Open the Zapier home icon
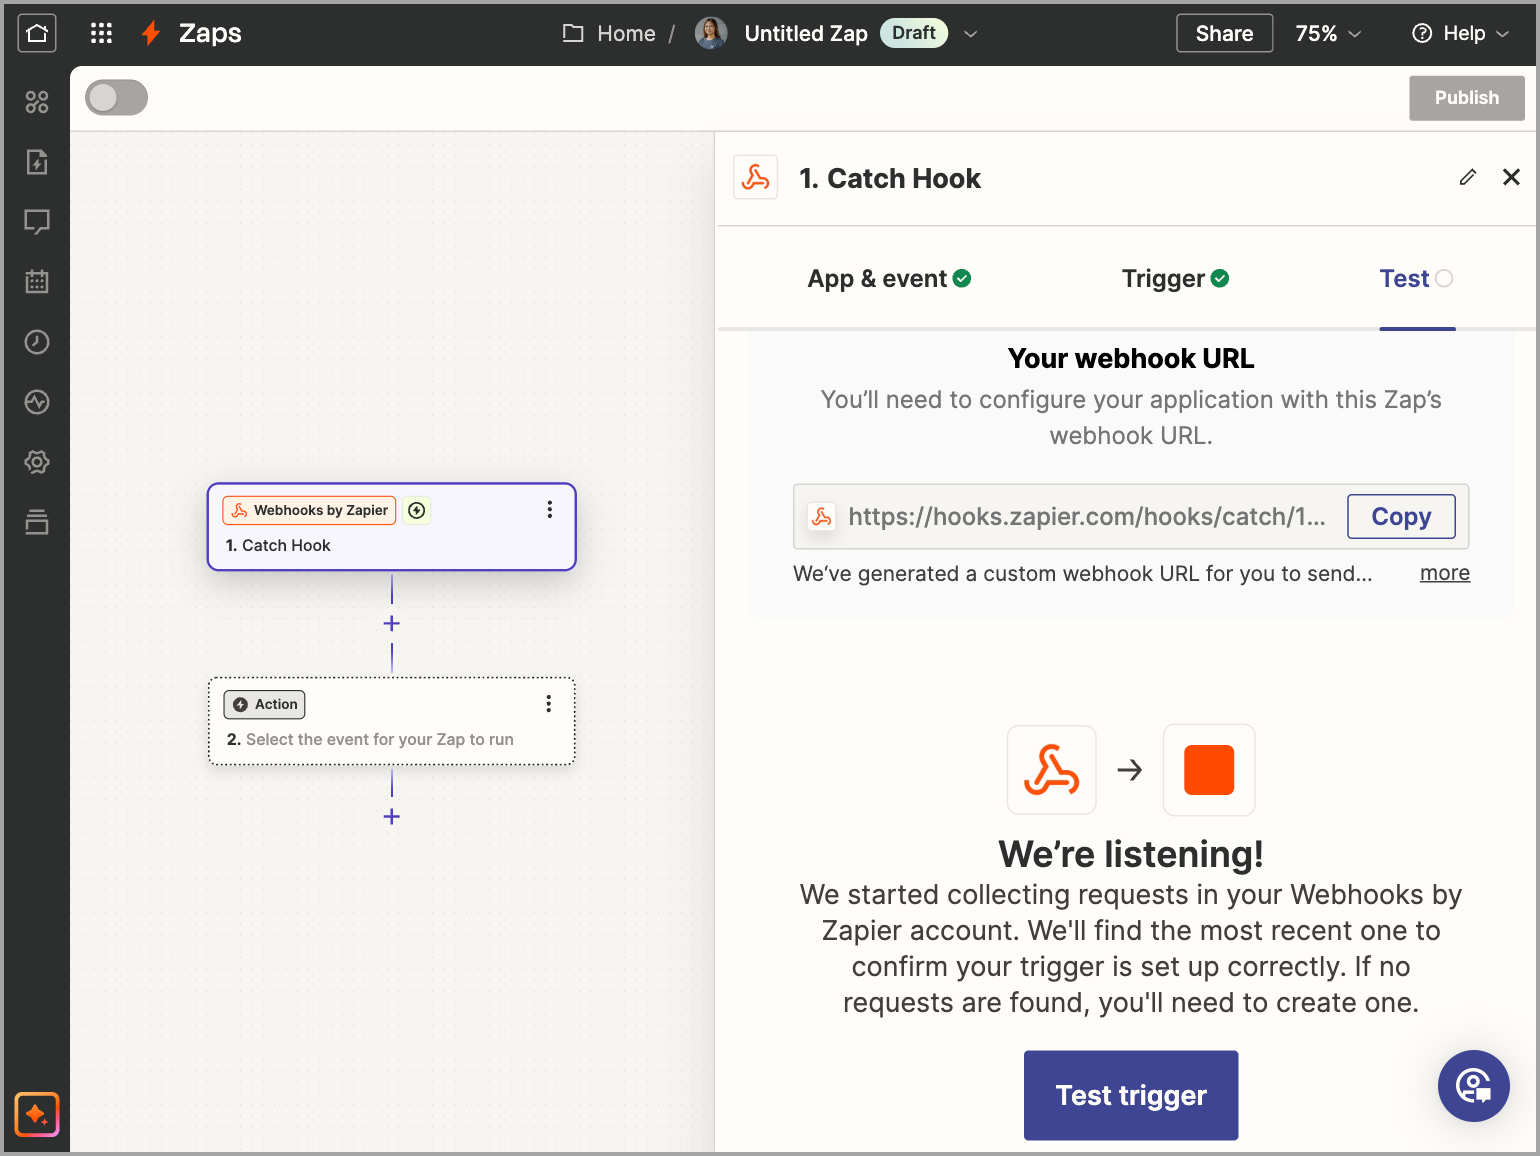The height and width of the screenshot is (1156, 1540). (x=37, y=33)
